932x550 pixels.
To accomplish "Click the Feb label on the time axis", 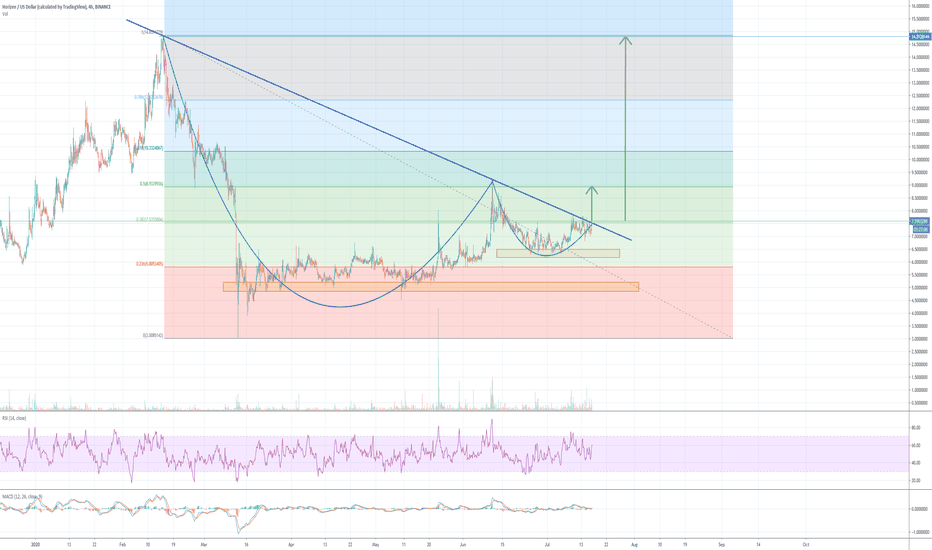I will tap(123, 544).
